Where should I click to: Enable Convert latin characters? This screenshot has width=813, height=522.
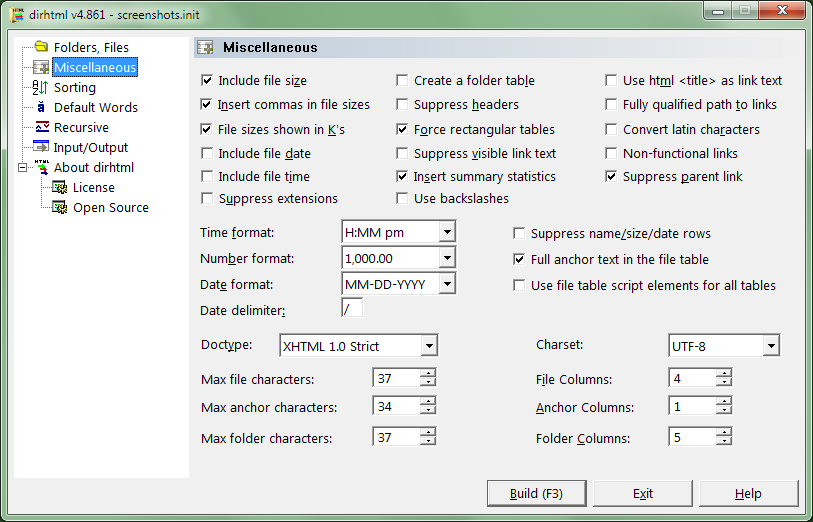pos(611,129)
